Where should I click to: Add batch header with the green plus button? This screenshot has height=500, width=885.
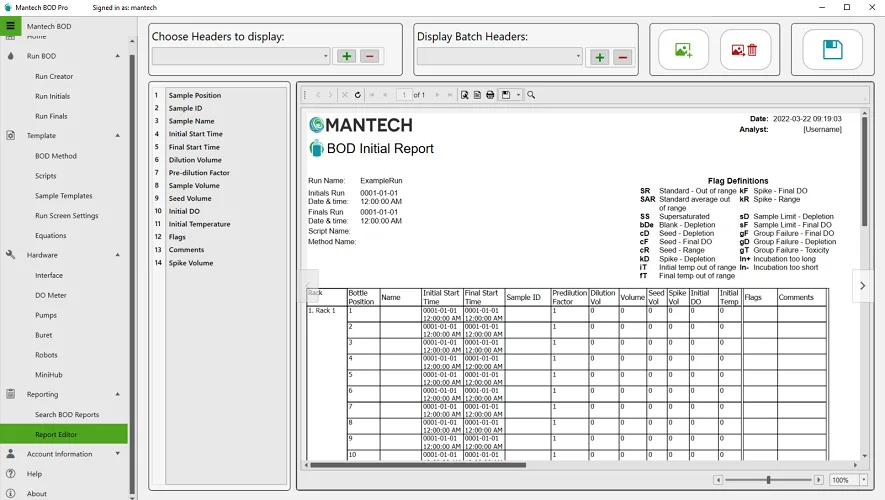[x=599, y=57]
